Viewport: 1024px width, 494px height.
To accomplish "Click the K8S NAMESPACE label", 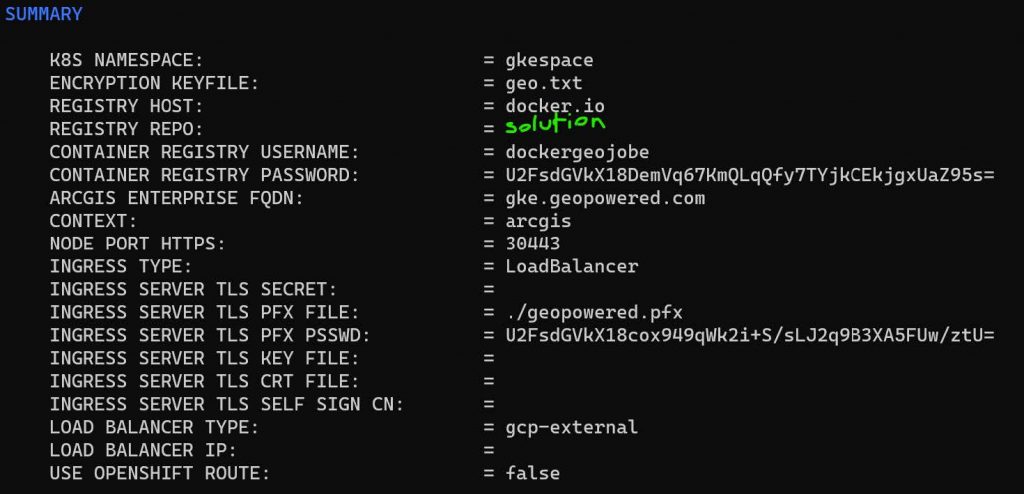I will [127, 61].
